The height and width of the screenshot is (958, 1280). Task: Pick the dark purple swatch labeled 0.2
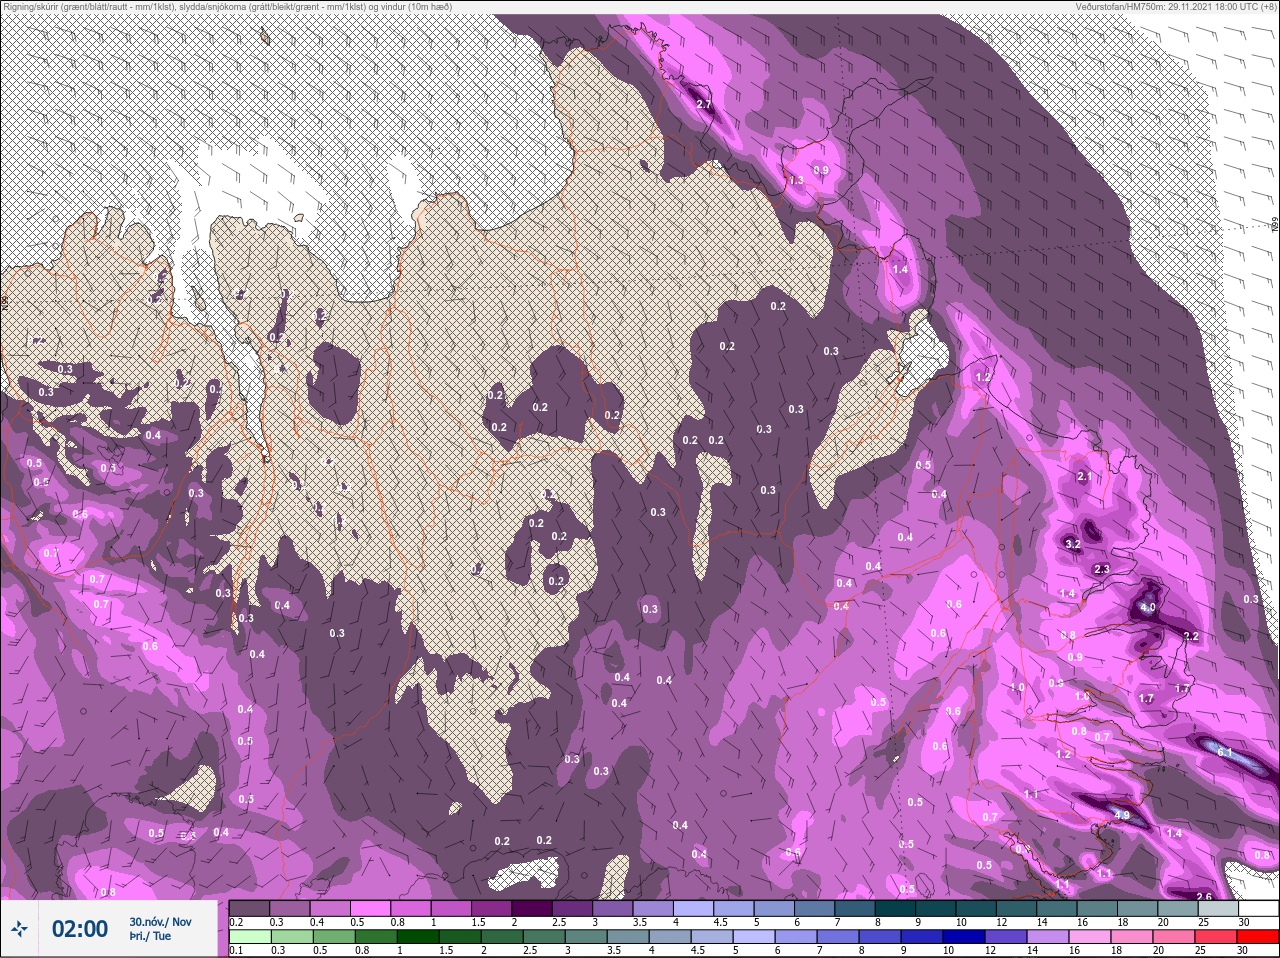tap(249, 908)
